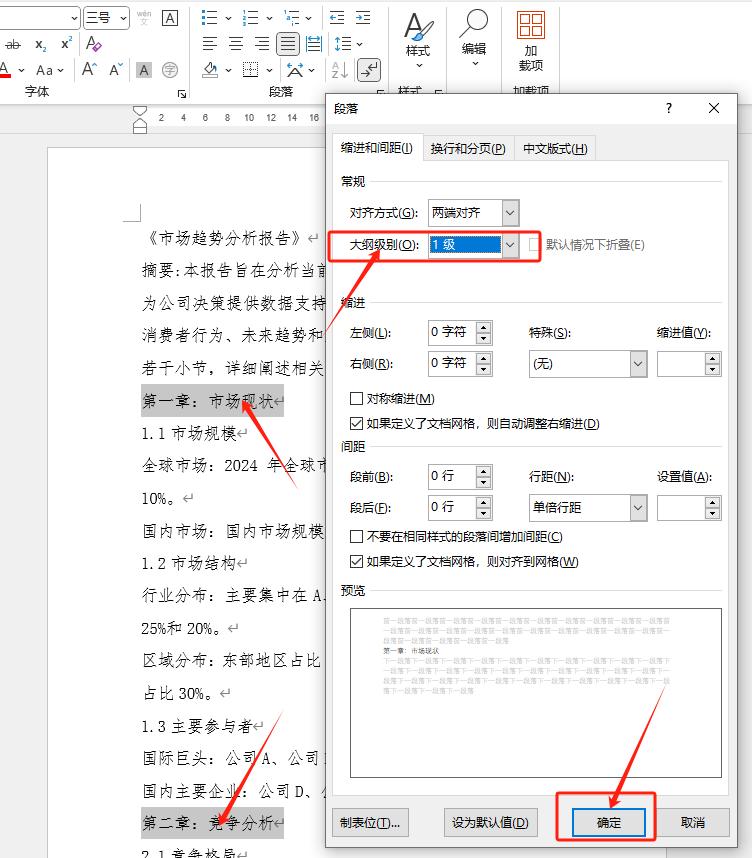Click the 段前 spacing input field
This screenshot has width=752, height=858.
(451, 476)
